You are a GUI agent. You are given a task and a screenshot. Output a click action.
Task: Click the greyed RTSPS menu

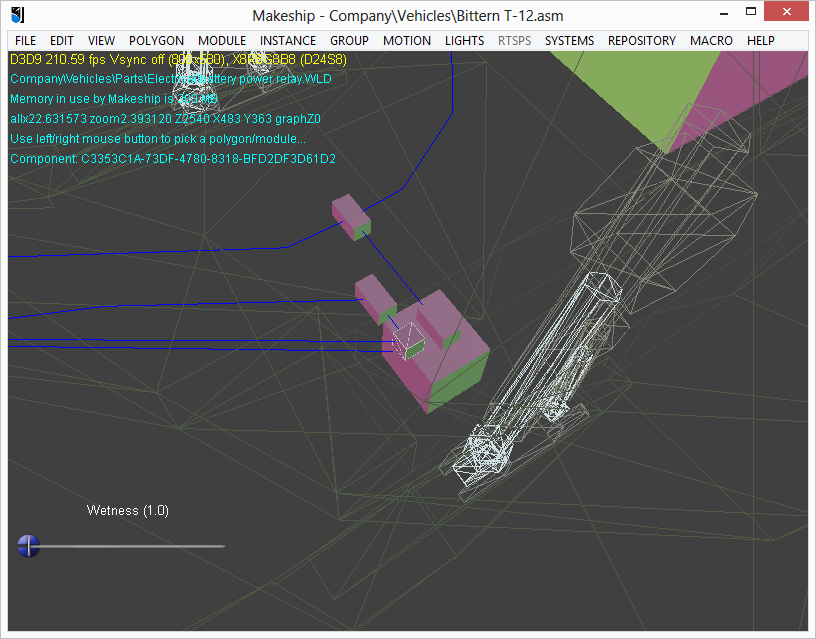pos(514,41)
